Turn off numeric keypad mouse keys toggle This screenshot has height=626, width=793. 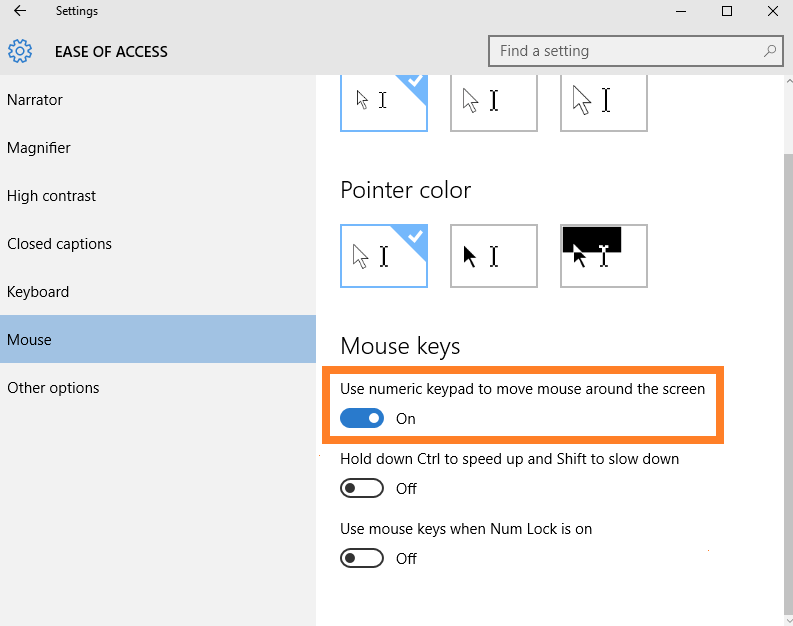(x=362, y=419)
